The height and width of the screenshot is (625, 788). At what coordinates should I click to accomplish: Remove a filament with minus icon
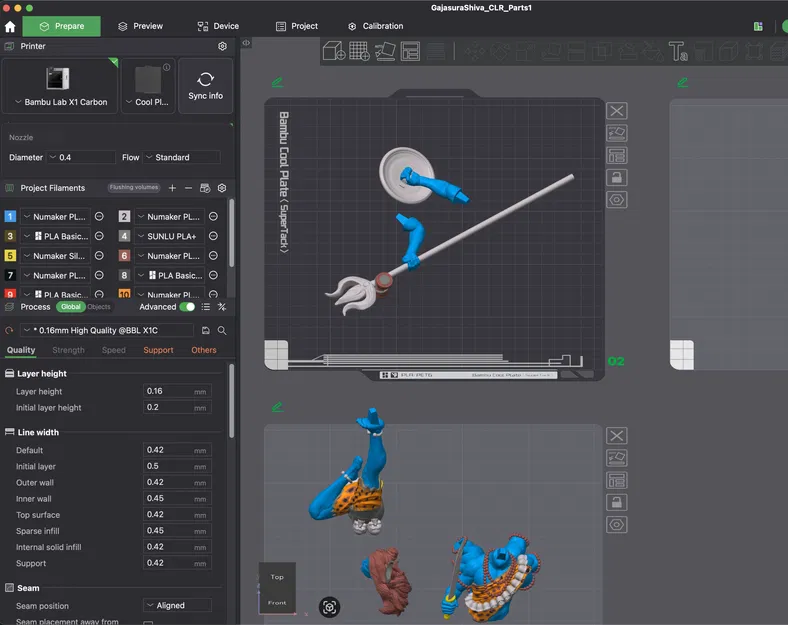(x=188, y=188)
